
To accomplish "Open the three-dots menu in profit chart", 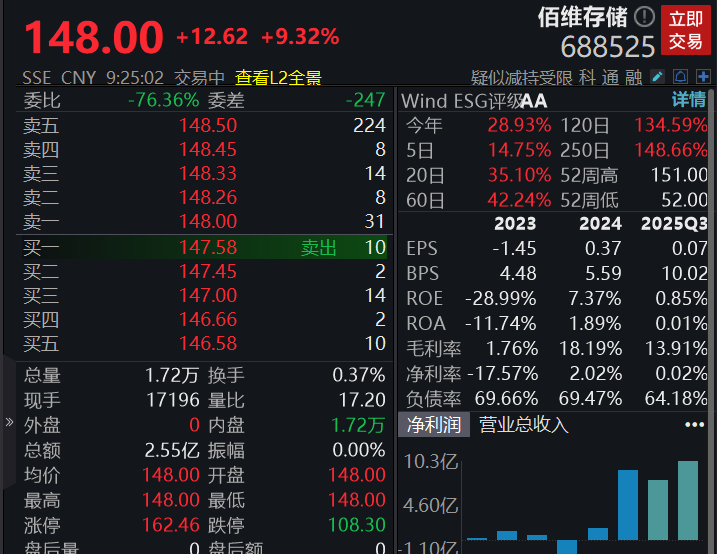I will click(x=694, y=425).
